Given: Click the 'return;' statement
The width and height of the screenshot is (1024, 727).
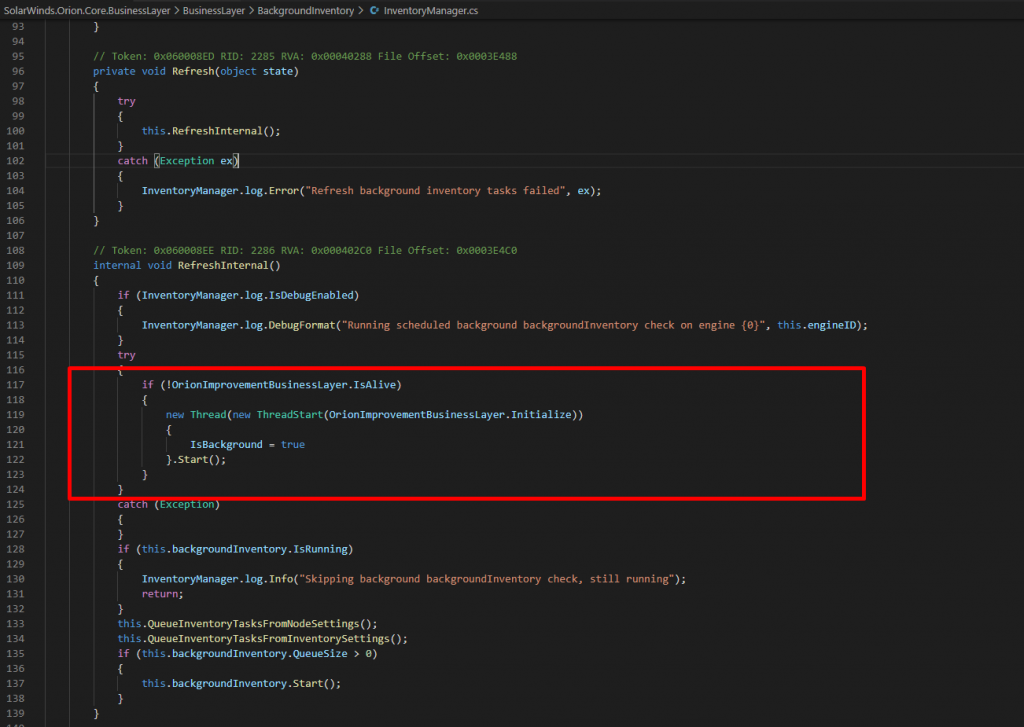Looking at the screenshot, I should pos(163,594).
